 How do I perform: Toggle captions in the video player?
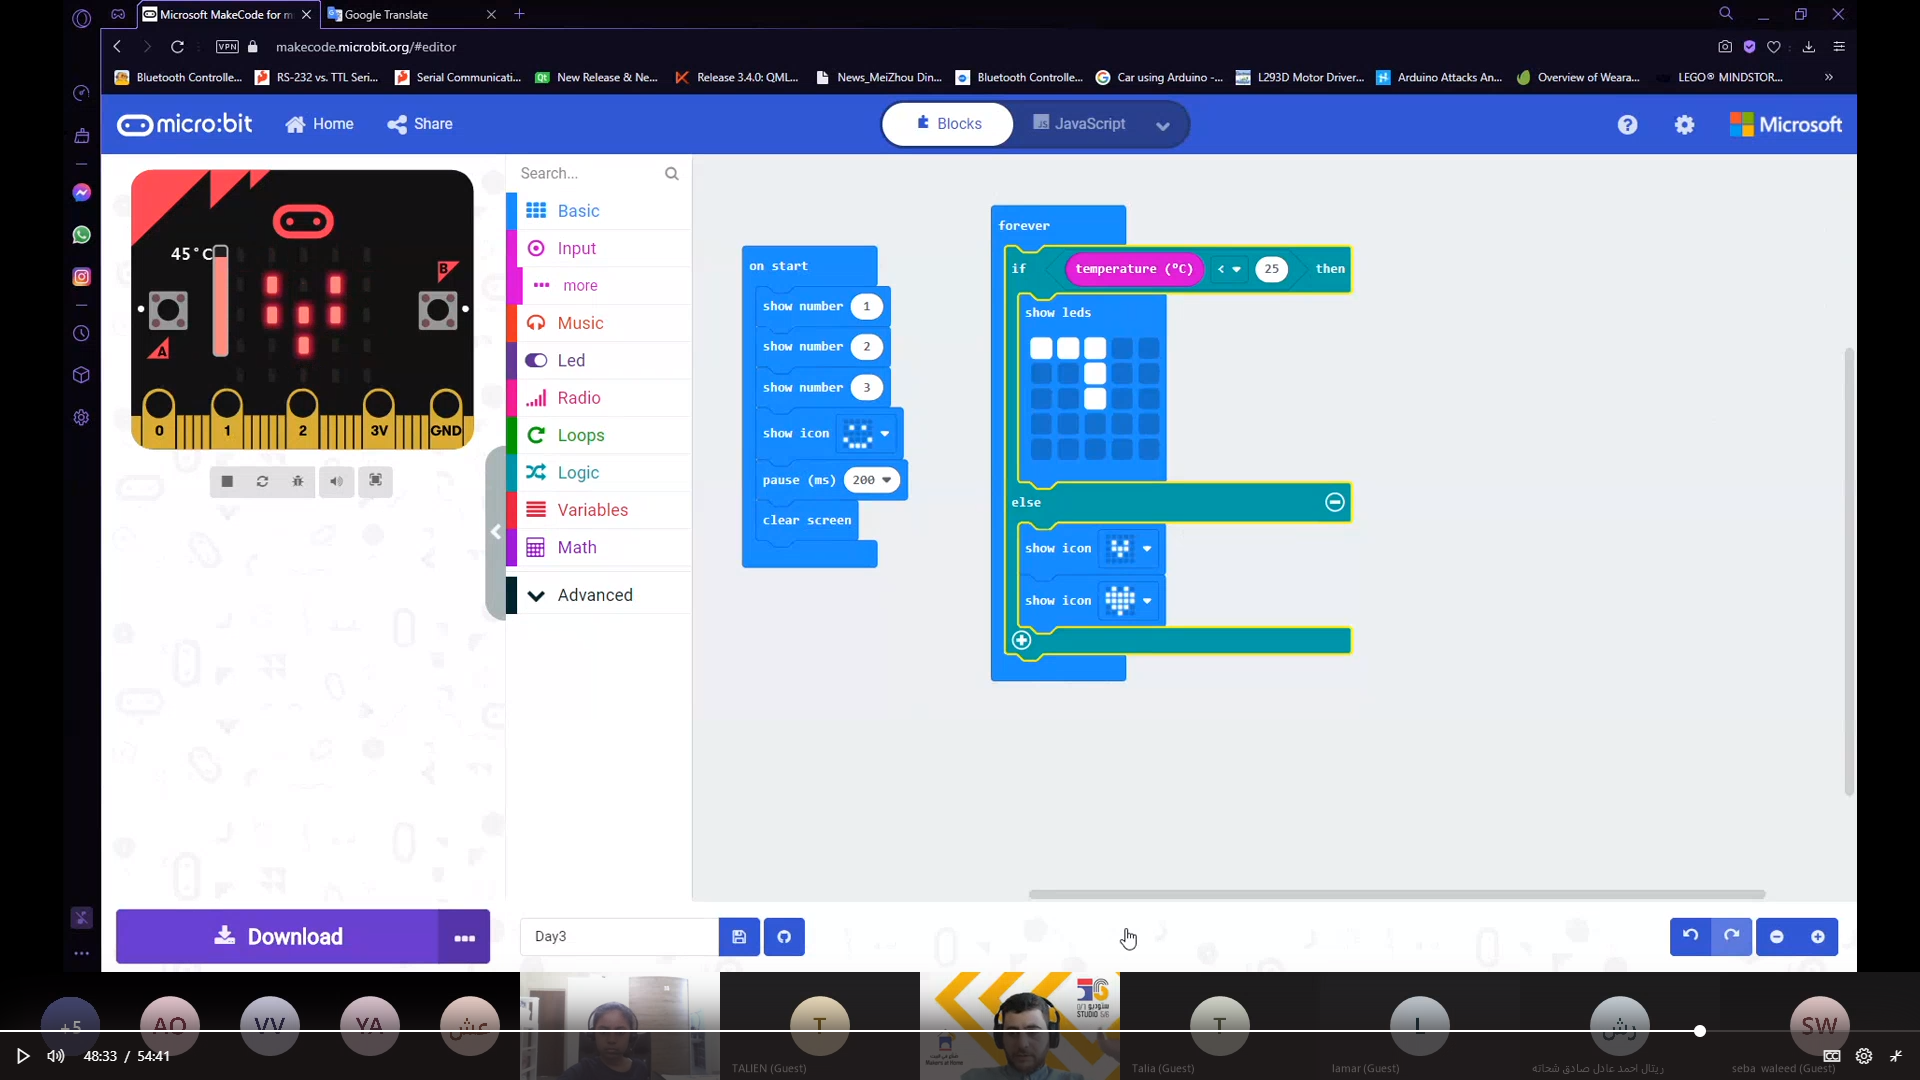coord(1832,1056)
